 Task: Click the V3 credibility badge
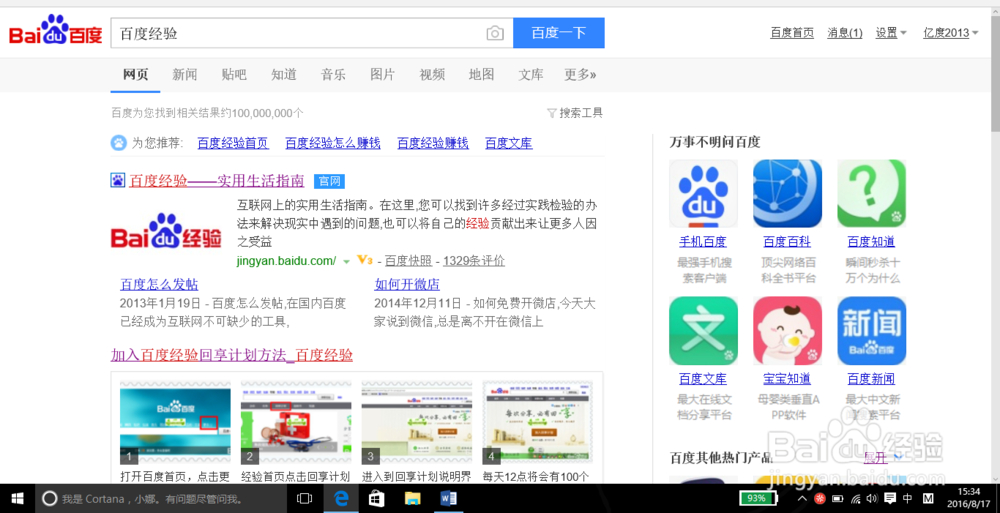tap(364, 260)
